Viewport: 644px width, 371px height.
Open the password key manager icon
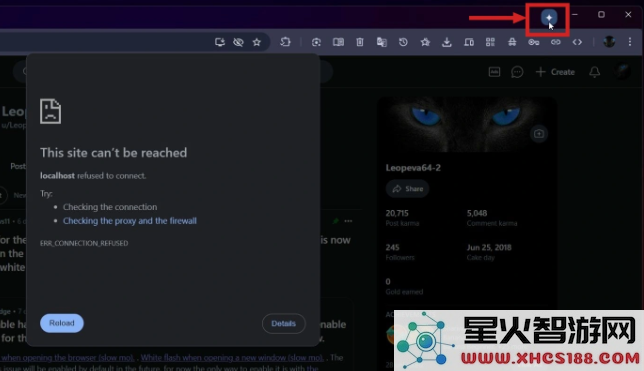(534, 42)
